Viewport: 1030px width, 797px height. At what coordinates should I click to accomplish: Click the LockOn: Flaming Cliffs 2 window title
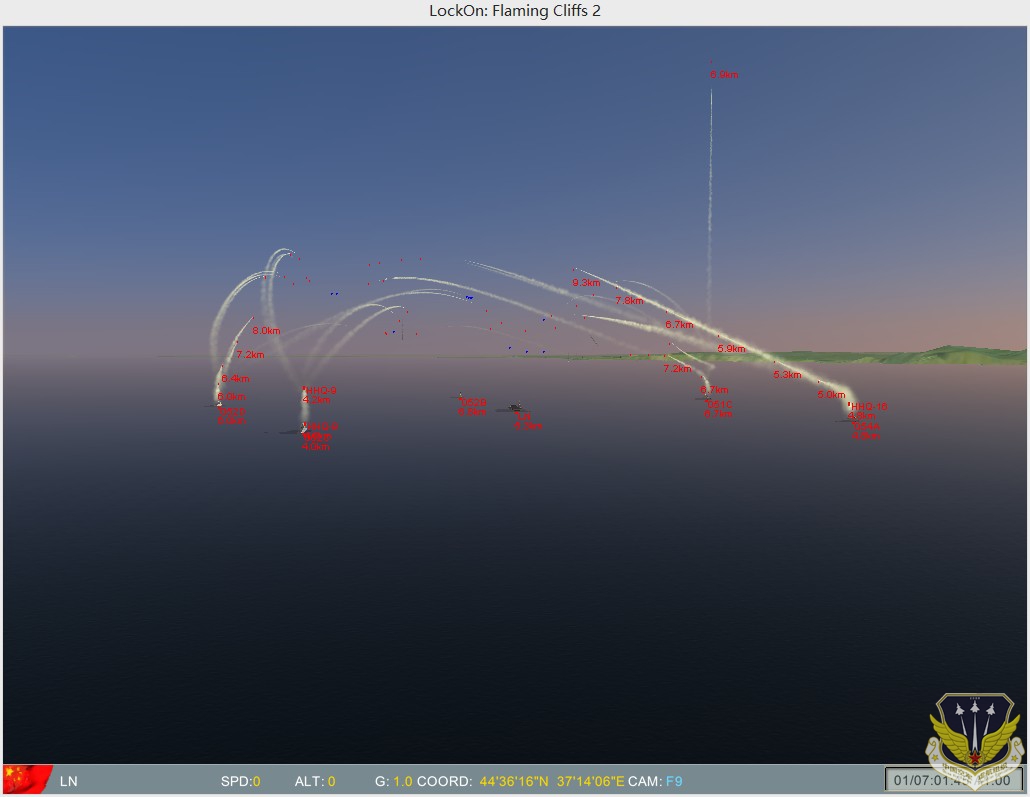515,11
